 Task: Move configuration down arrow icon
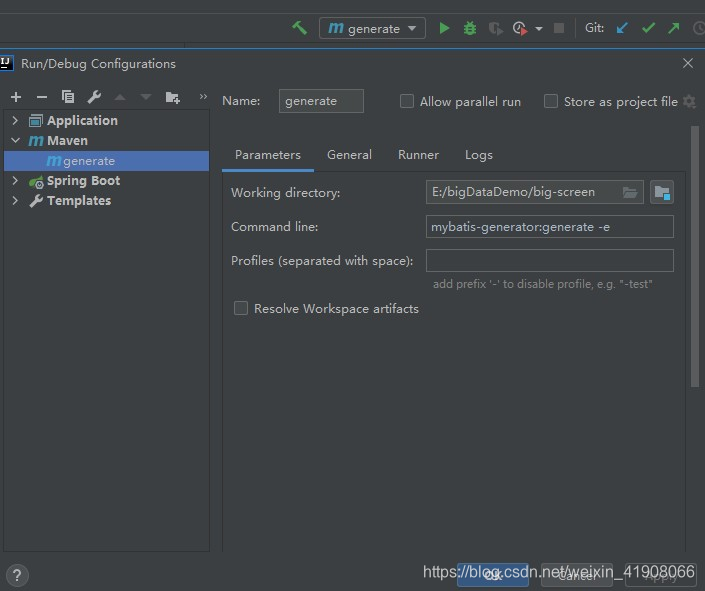pos(146,97)
